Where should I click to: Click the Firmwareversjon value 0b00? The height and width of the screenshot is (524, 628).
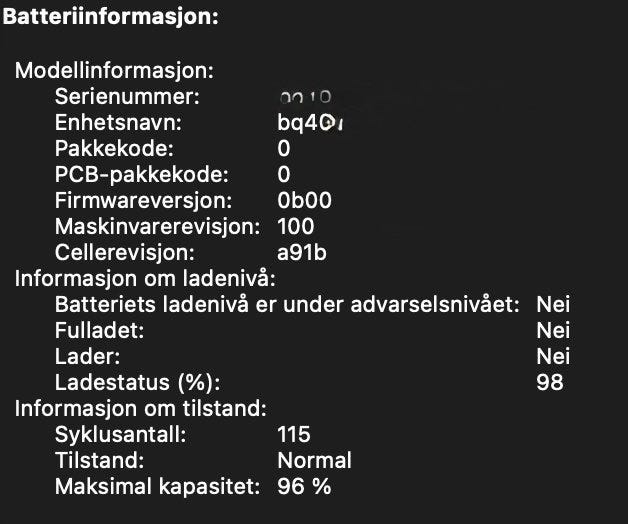(304, 200)
